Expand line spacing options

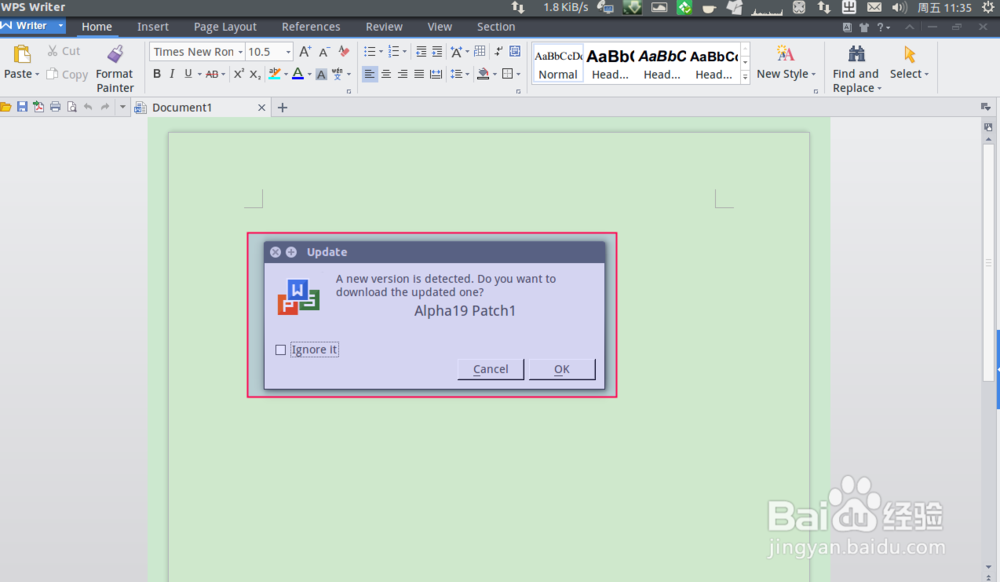[x=467, y=75]
